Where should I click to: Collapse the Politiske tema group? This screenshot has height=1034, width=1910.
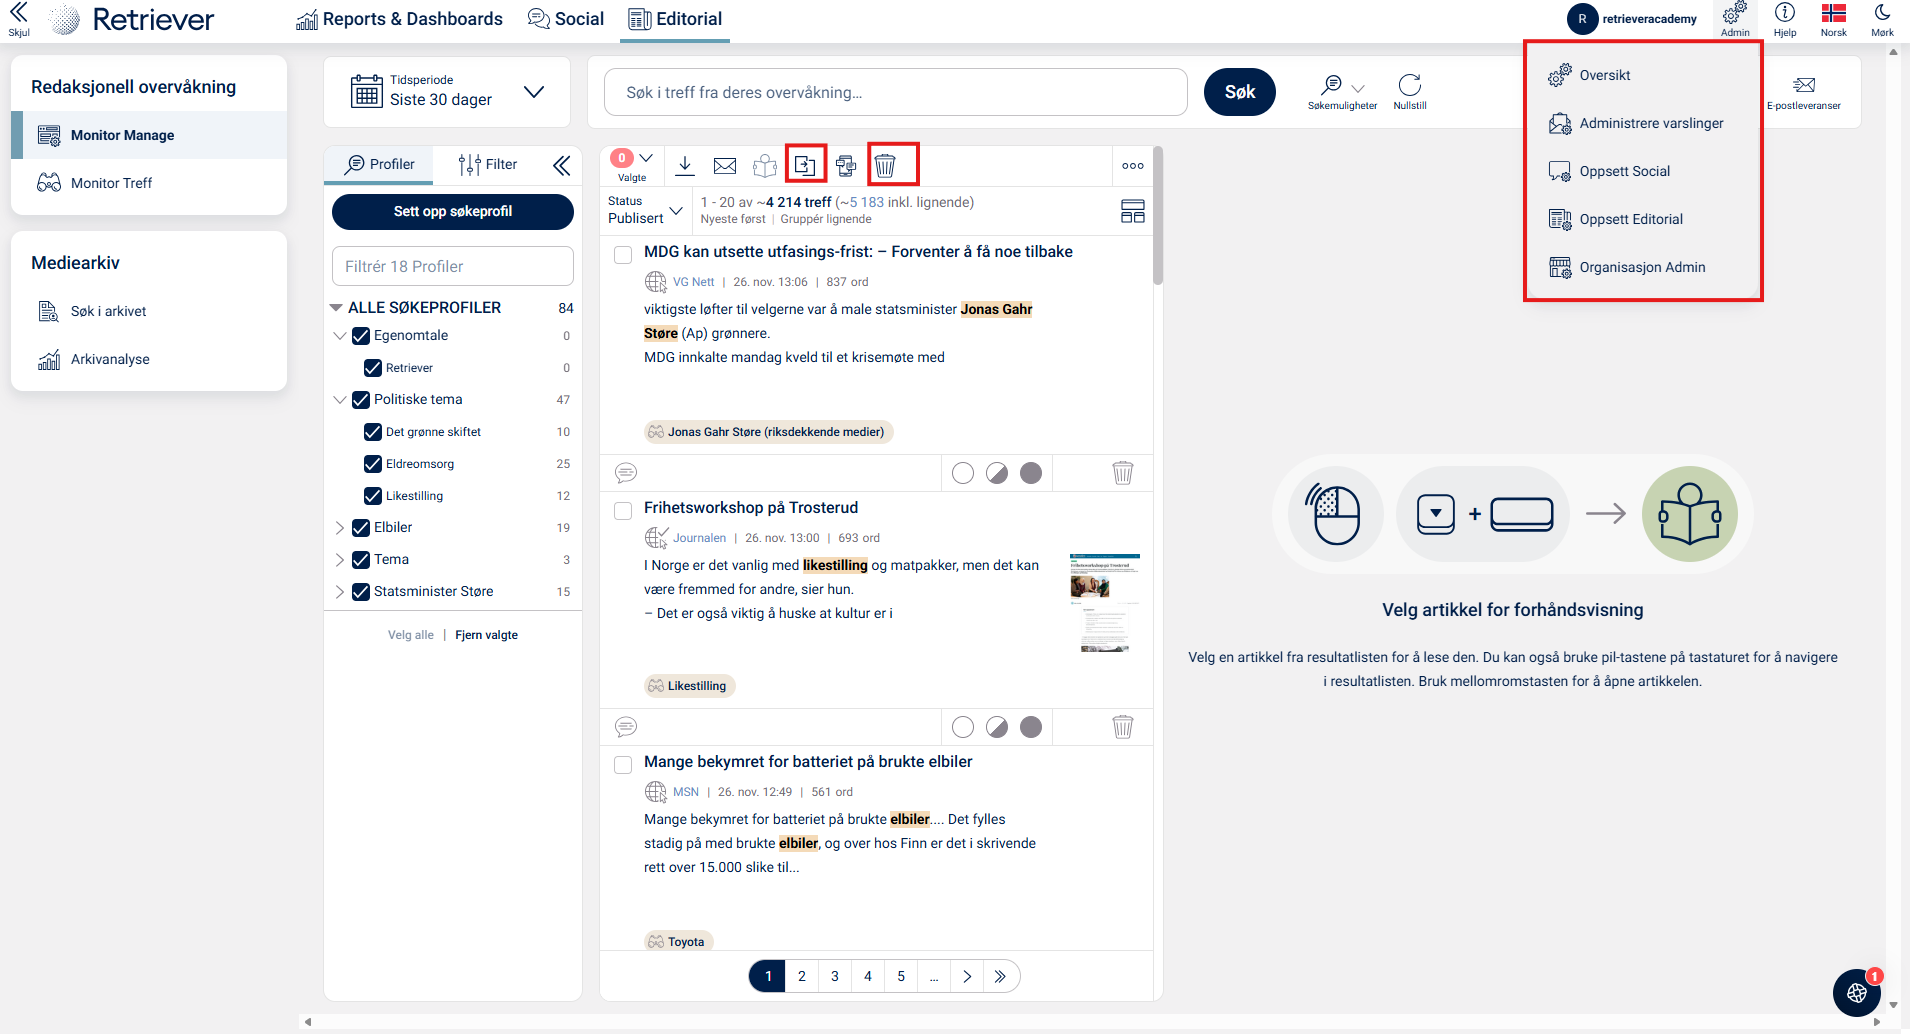coord(340,400)
